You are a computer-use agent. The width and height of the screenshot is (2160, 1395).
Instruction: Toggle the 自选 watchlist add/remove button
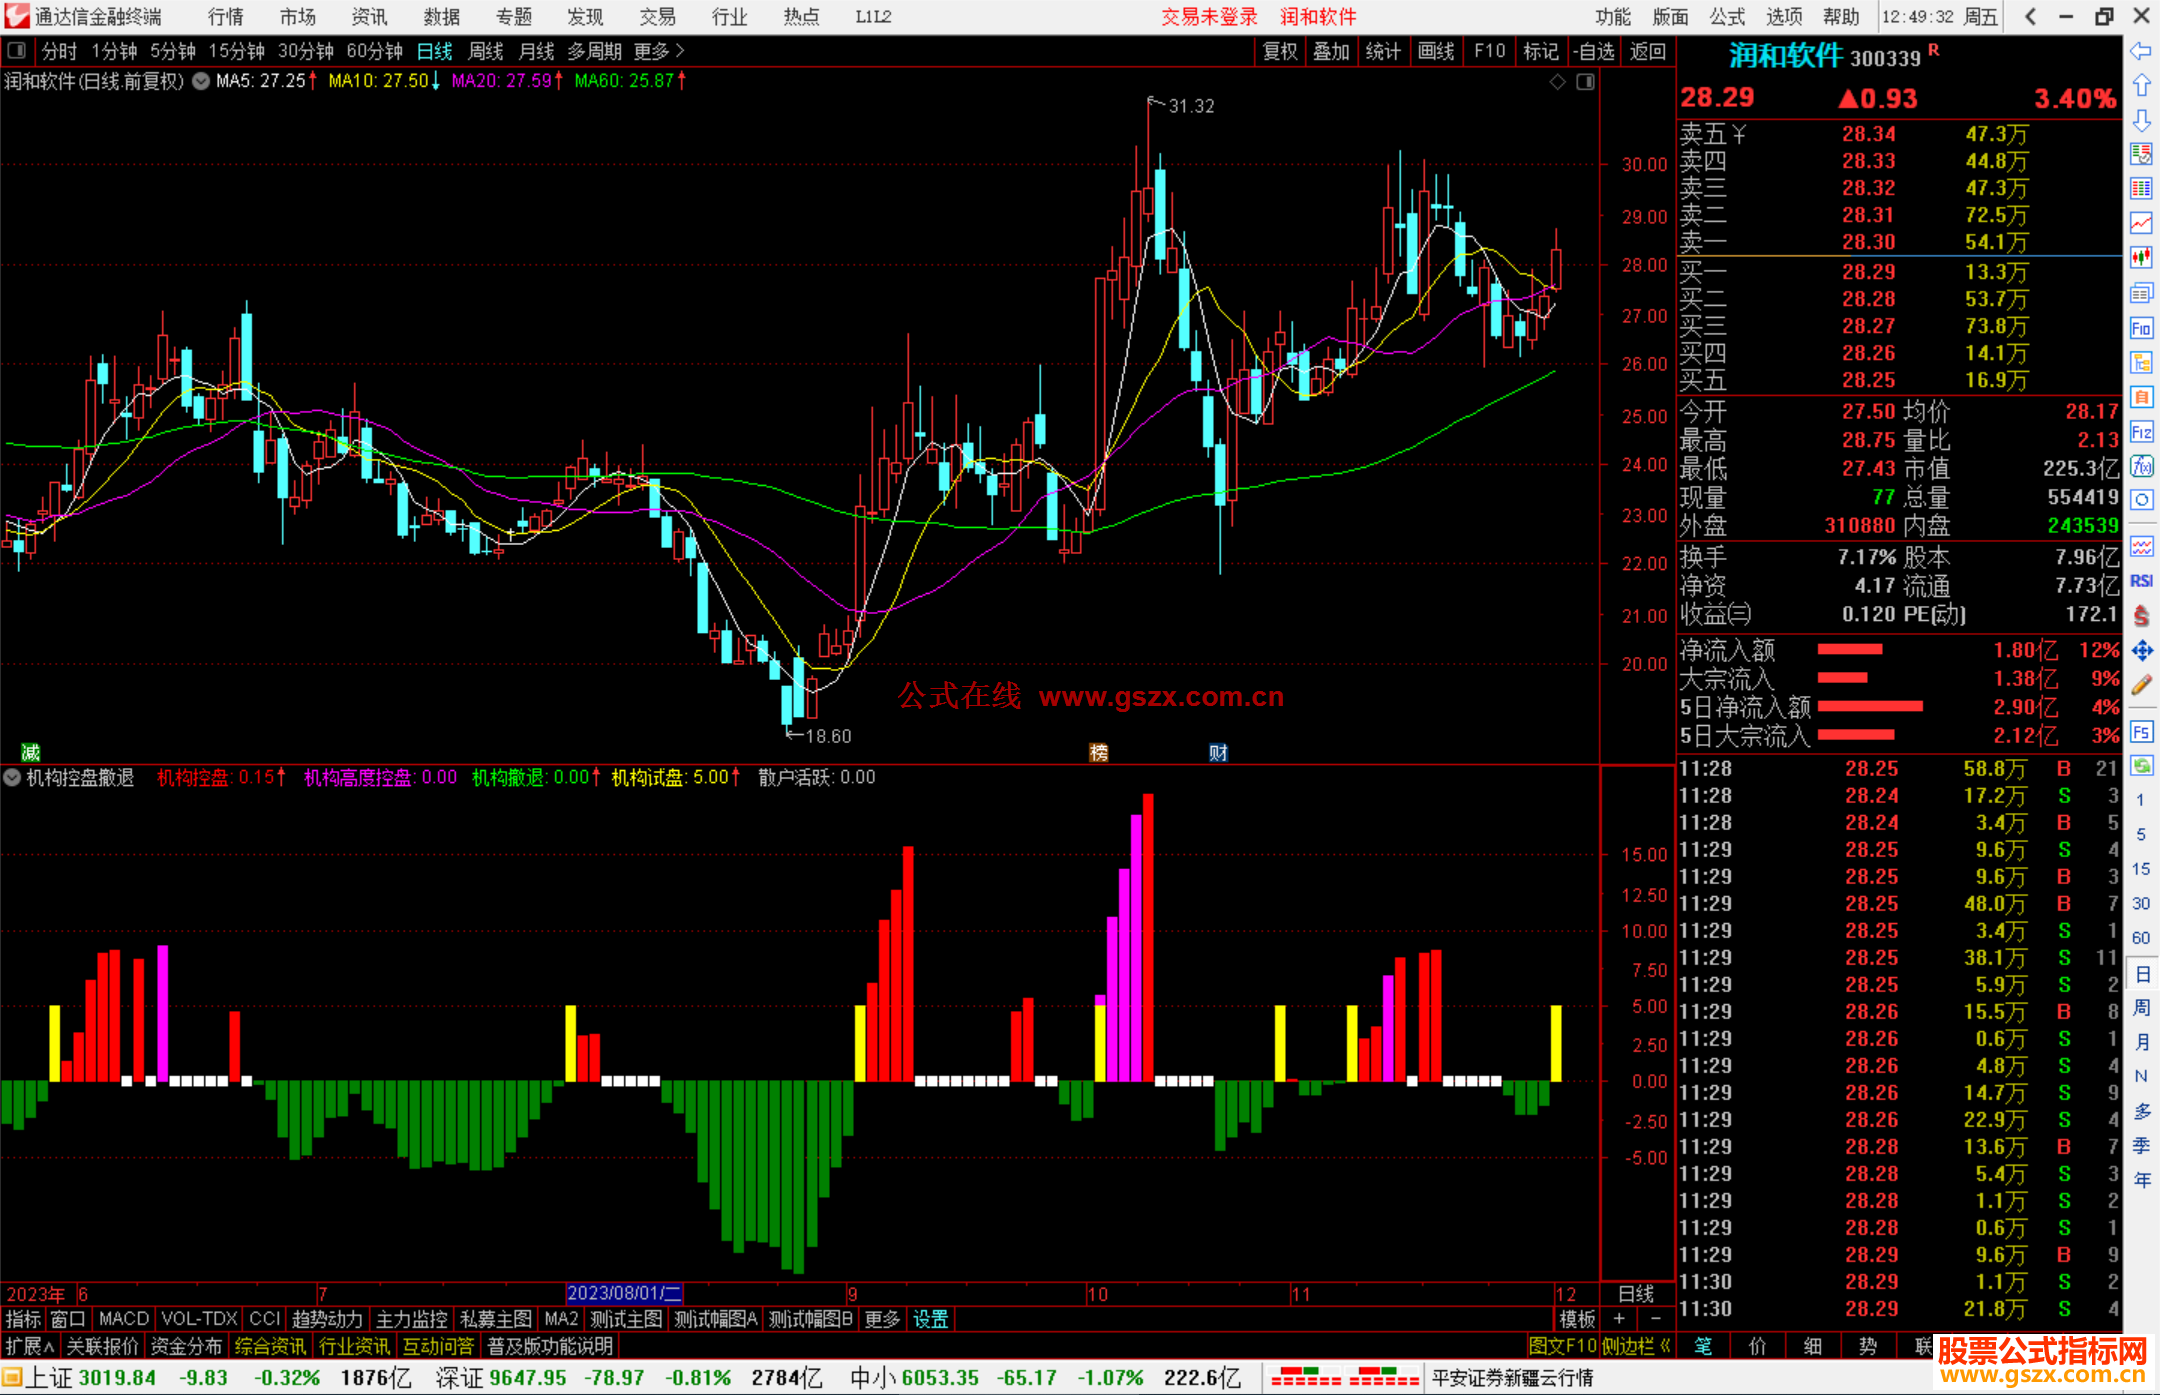(x=1593, y=51)
